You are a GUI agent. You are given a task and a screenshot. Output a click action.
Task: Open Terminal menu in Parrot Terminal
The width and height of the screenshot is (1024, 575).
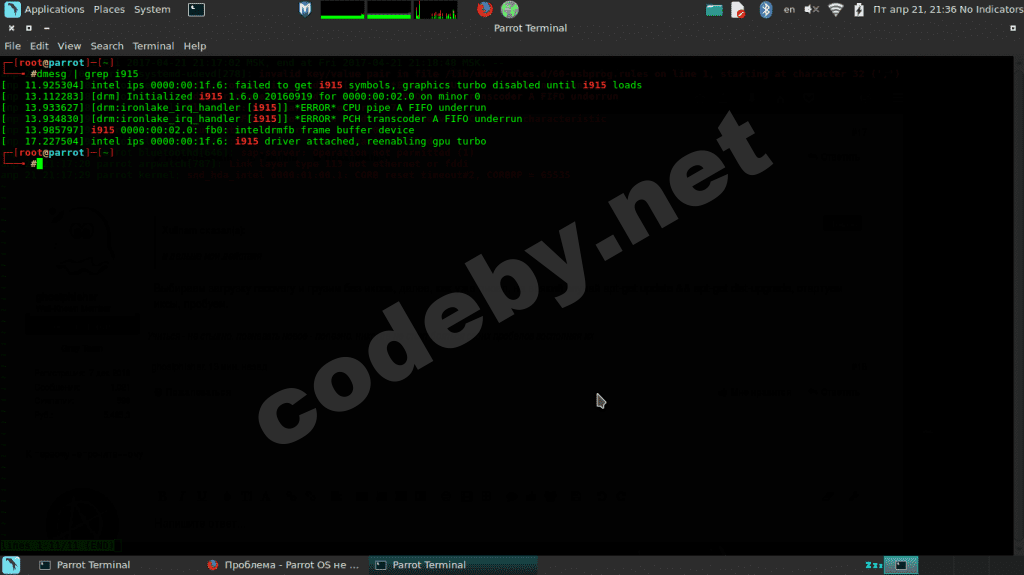tap(153, 46)
